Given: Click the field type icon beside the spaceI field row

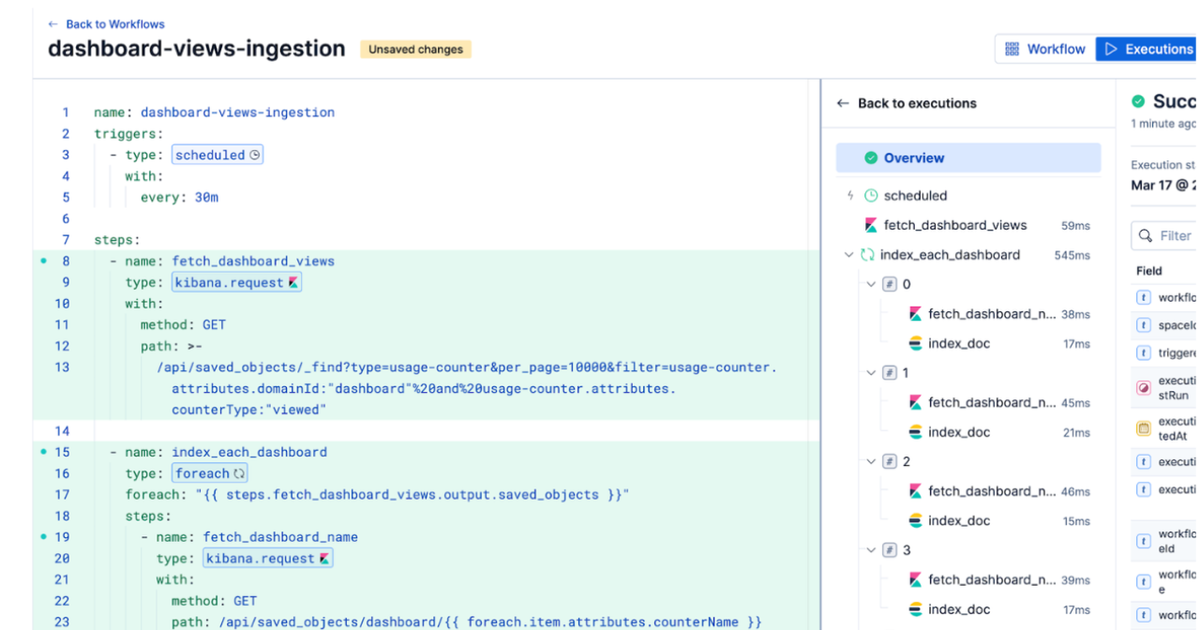Looking at the screenshot, I should pos(1144,325).
